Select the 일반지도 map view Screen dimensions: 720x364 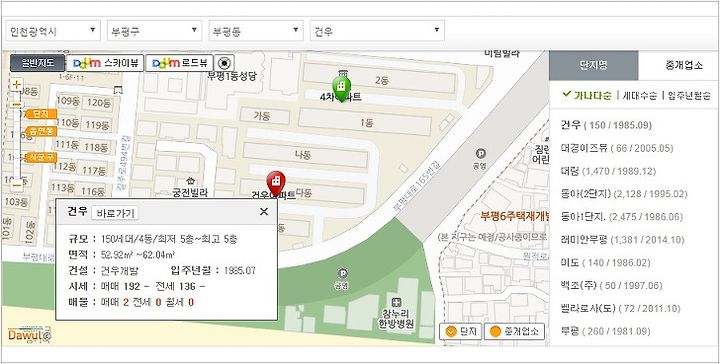38,63
